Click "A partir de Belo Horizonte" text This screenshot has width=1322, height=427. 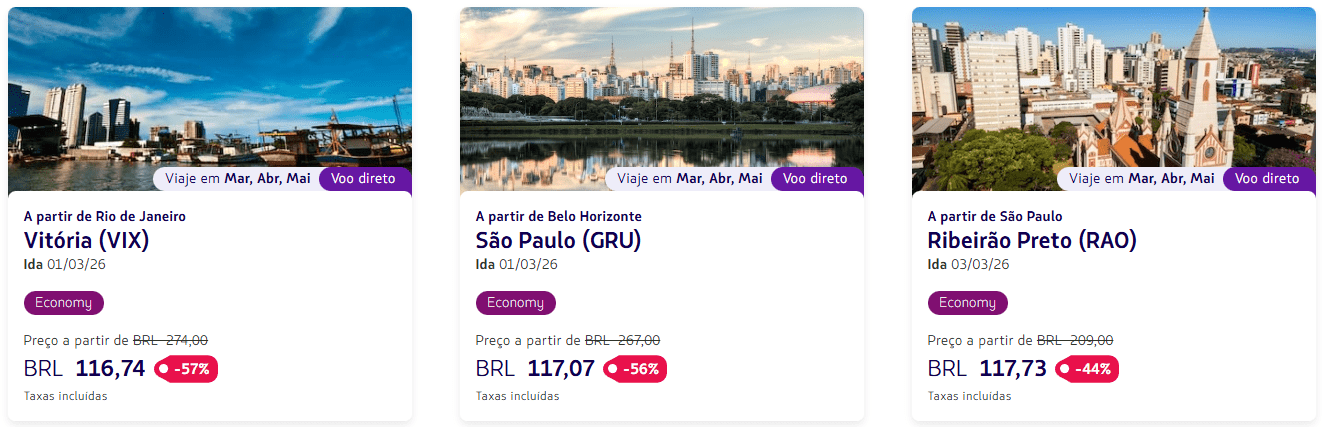[x=559, y=216]
